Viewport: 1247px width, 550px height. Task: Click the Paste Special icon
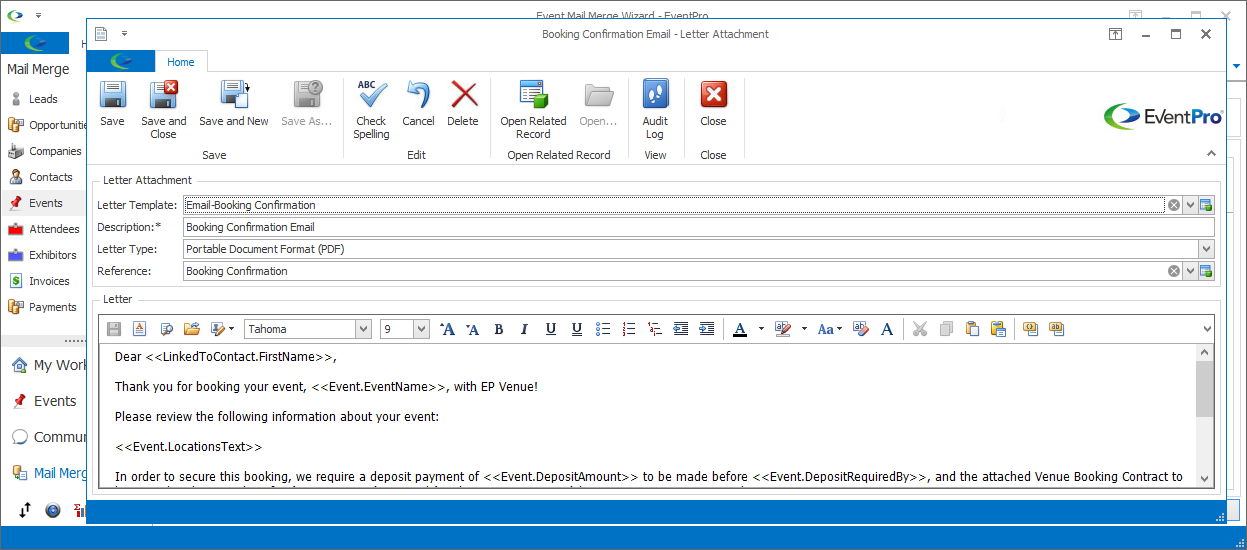[998, 329]
